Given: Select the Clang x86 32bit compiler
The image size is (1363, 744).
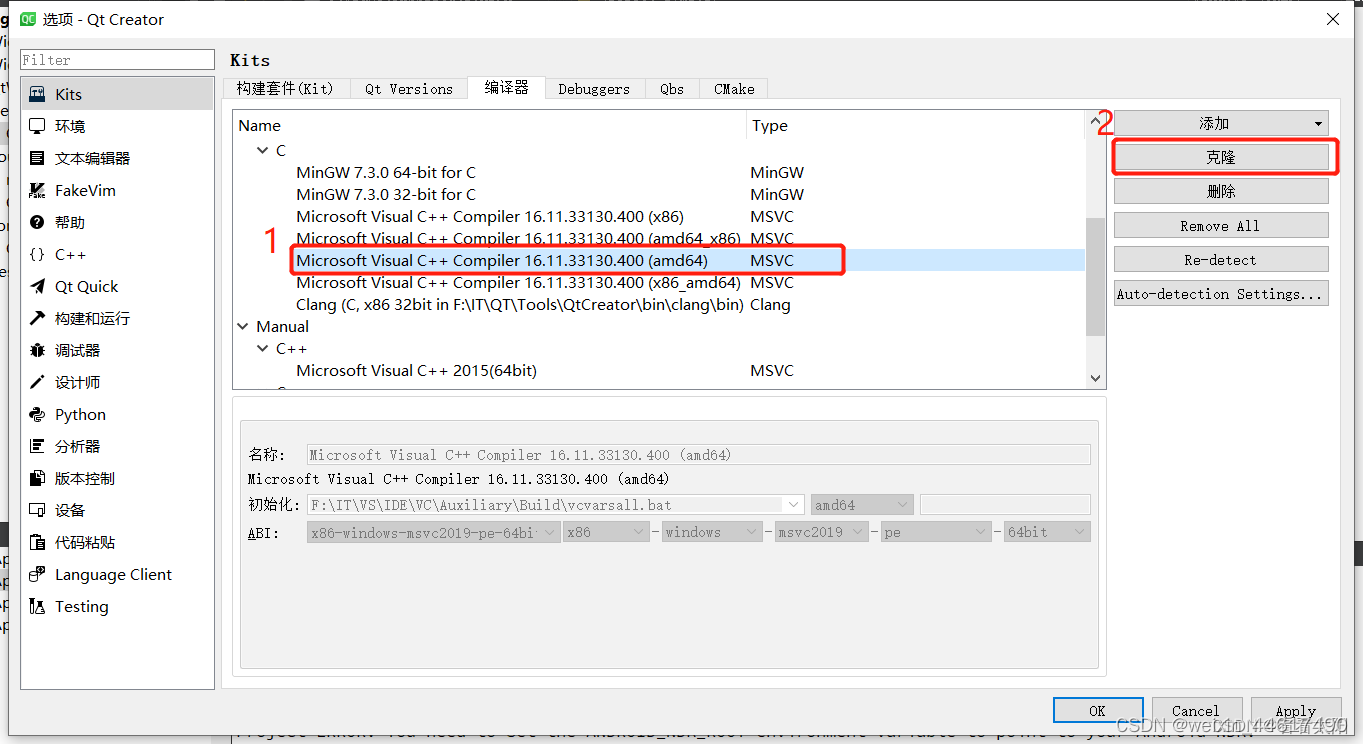Looking at the screenshot, I should point(520,304).
